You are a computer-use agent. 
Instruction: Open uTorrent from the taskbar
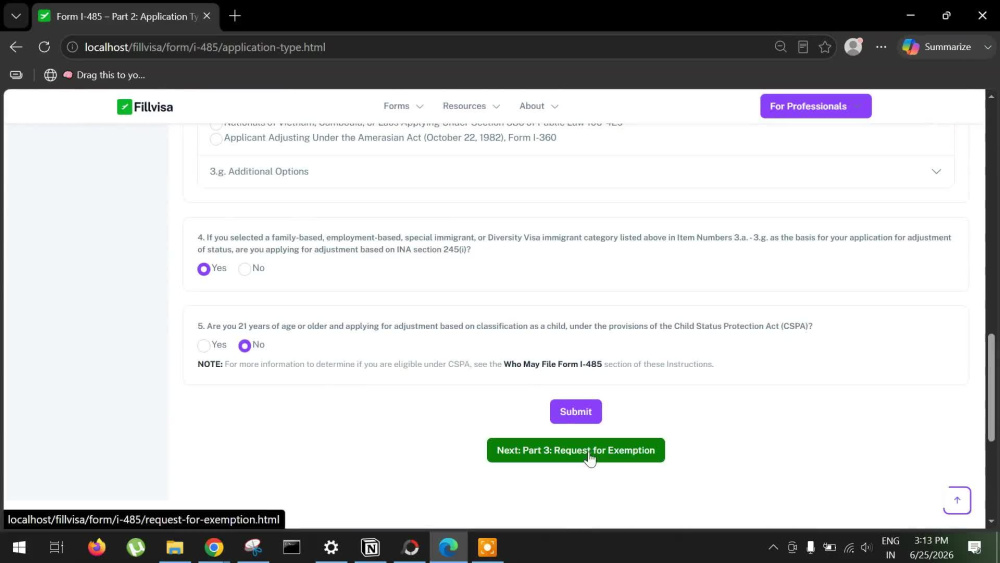pyautogui.click(x=136, y=547)
